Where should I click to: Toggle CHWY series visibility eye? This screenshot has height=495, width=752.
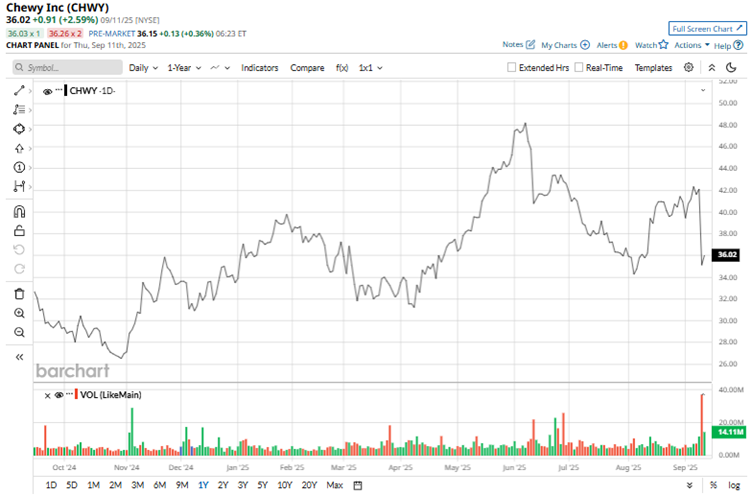[47, 92]
